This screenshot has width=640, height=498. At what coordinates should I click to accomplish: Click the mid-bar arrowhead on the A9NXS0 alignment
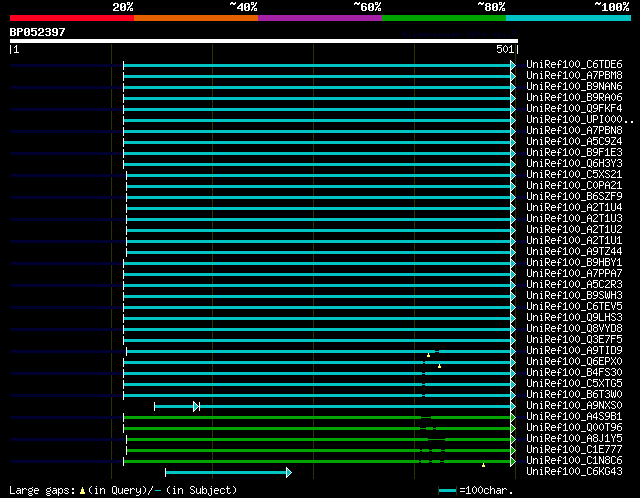click(x=196, y=407)
